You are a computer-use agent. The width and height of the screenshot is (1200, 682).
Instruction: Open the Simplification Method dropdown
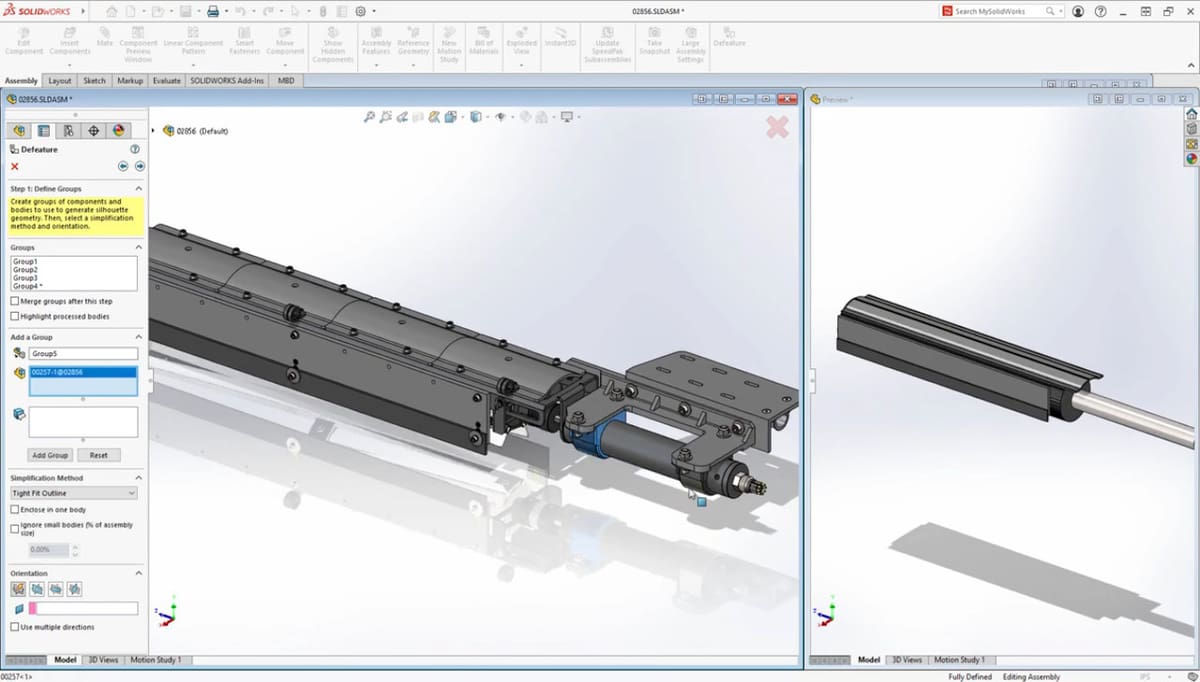point(74,493)
